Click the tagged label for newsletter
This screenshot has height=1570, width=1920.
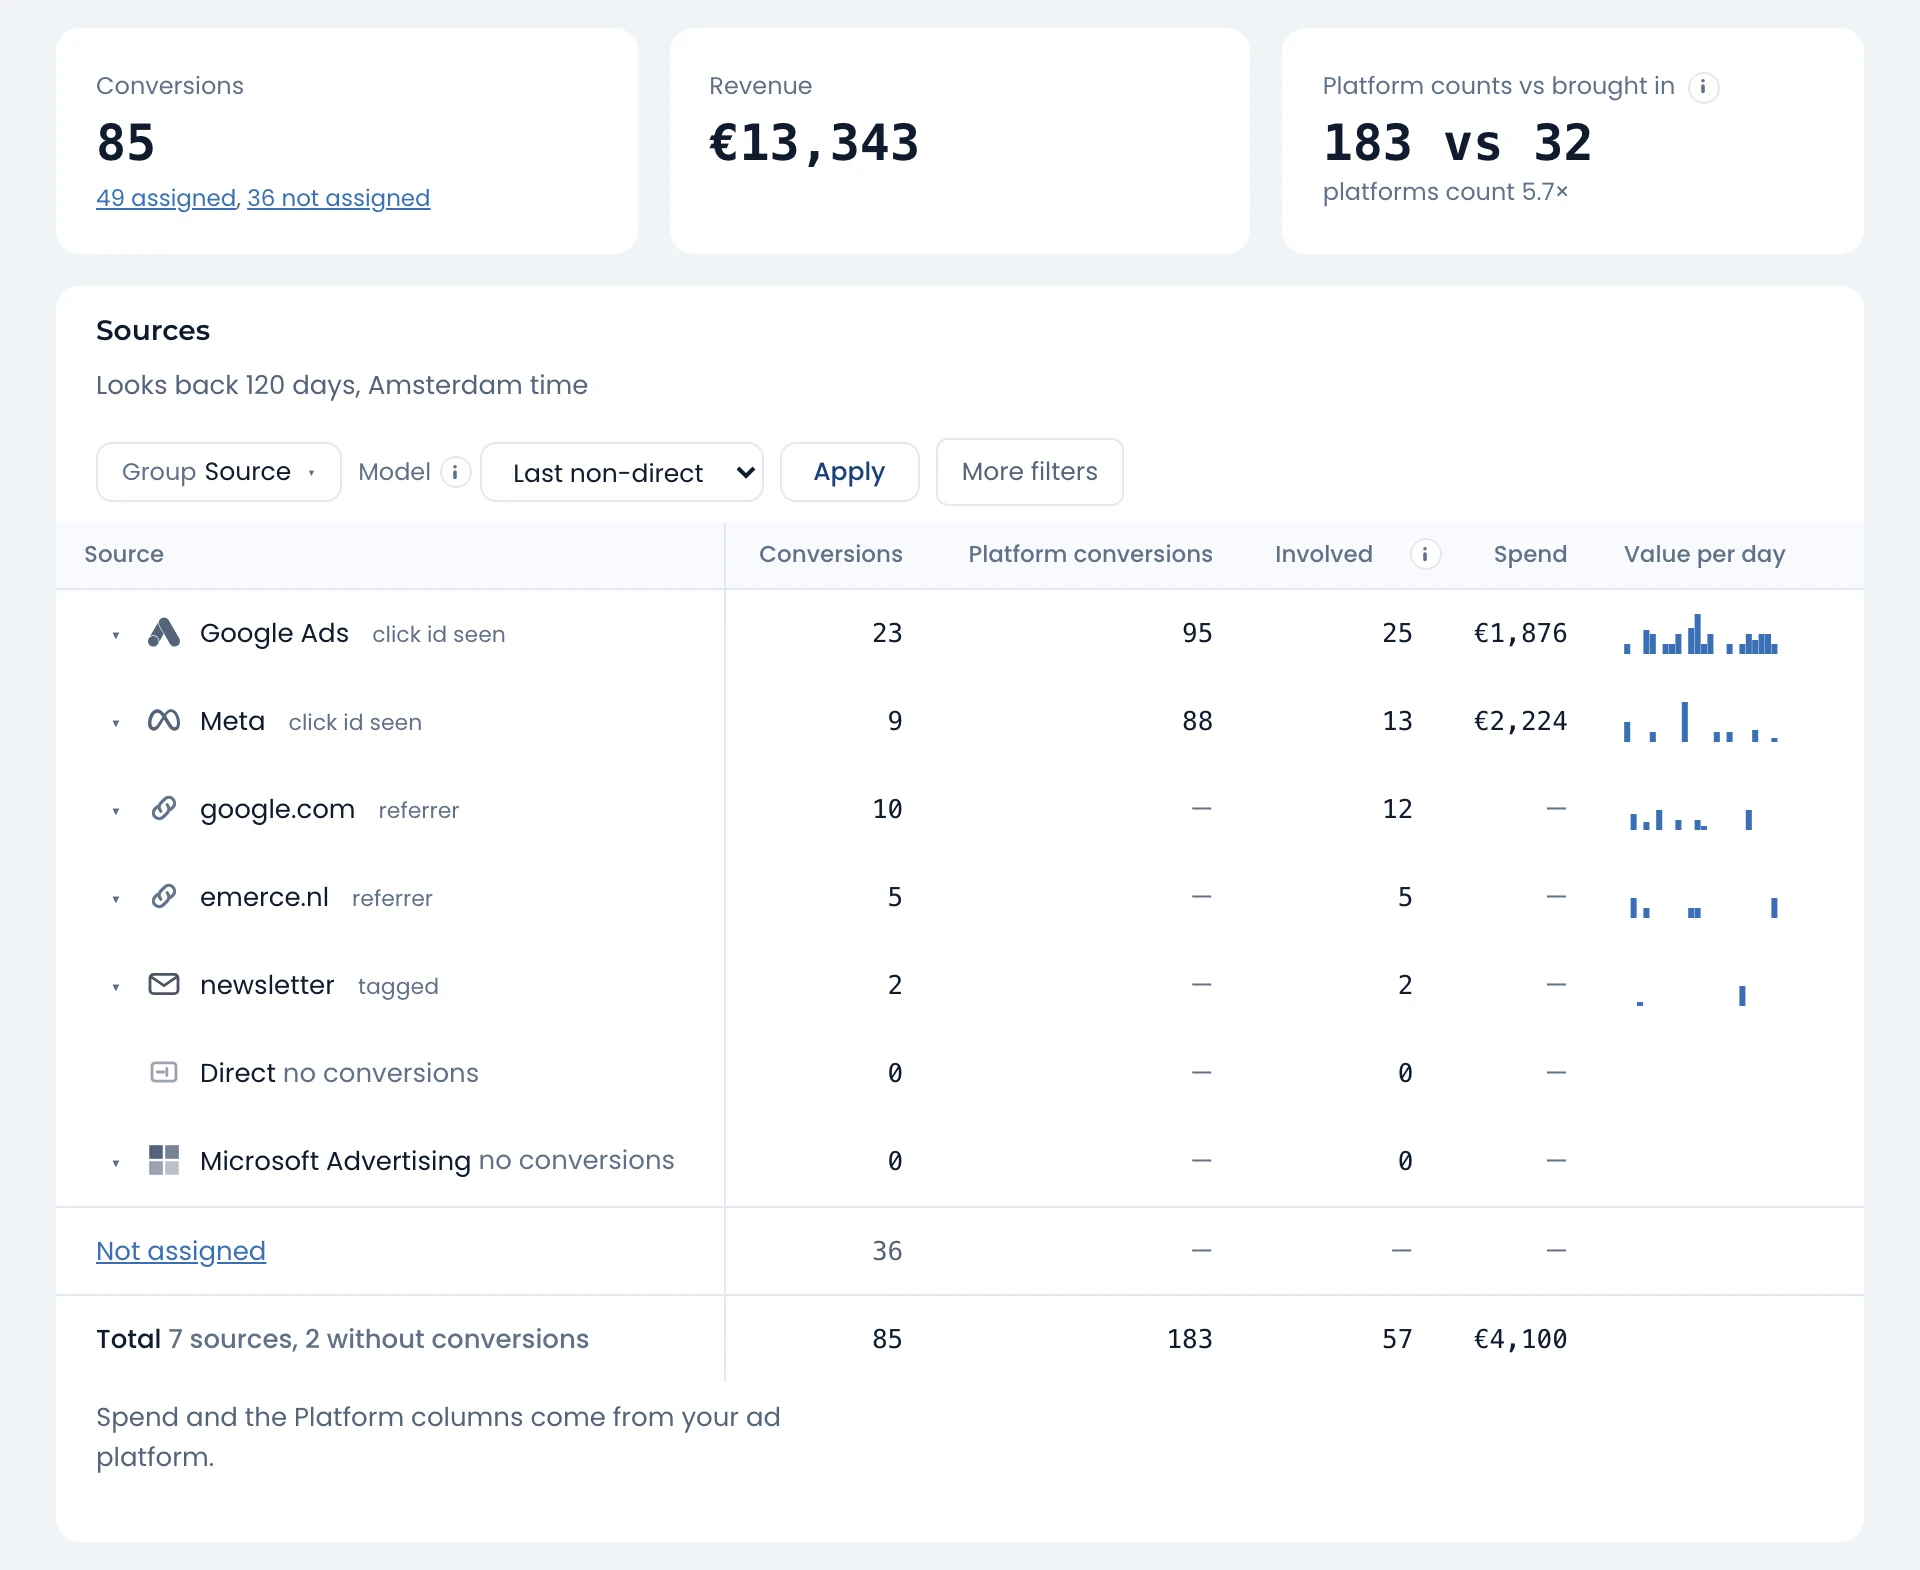click(x=398, y=987)
